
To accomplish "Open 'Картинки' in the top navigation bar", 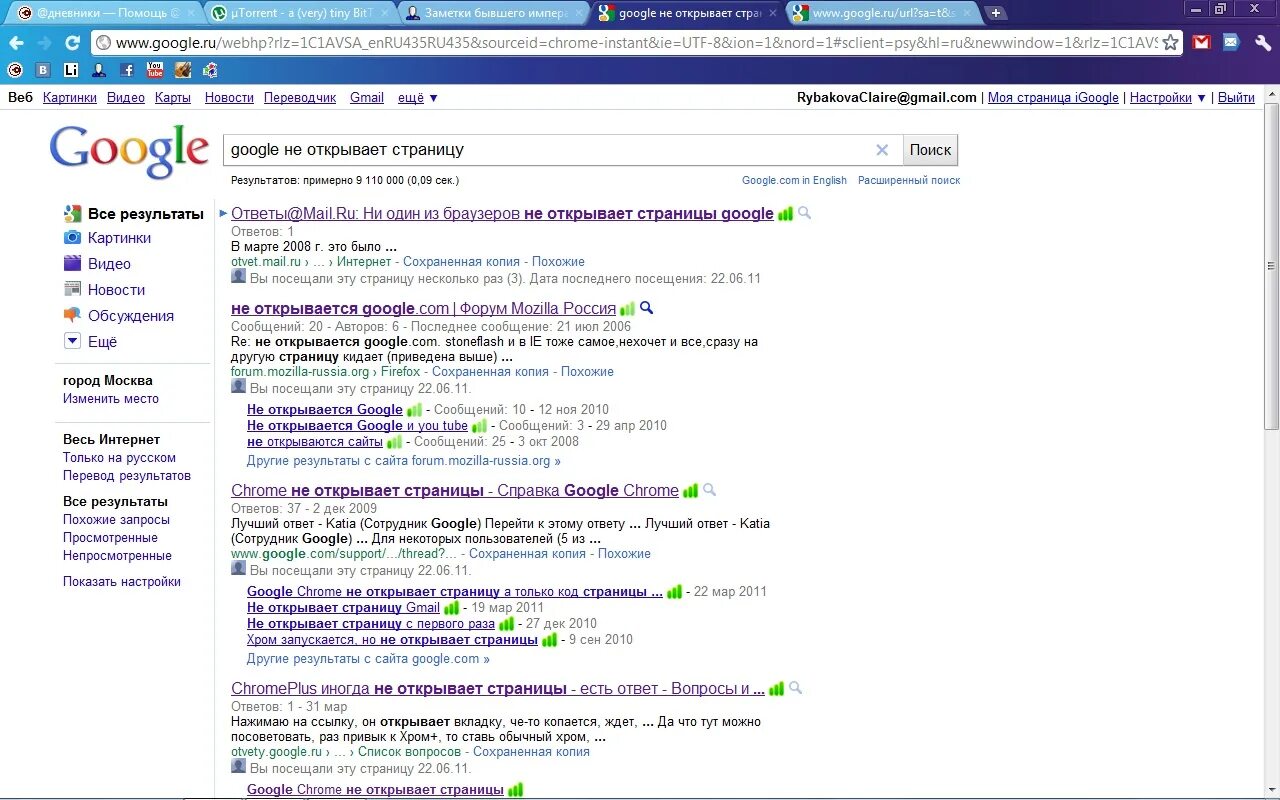I will pos(70,97).
